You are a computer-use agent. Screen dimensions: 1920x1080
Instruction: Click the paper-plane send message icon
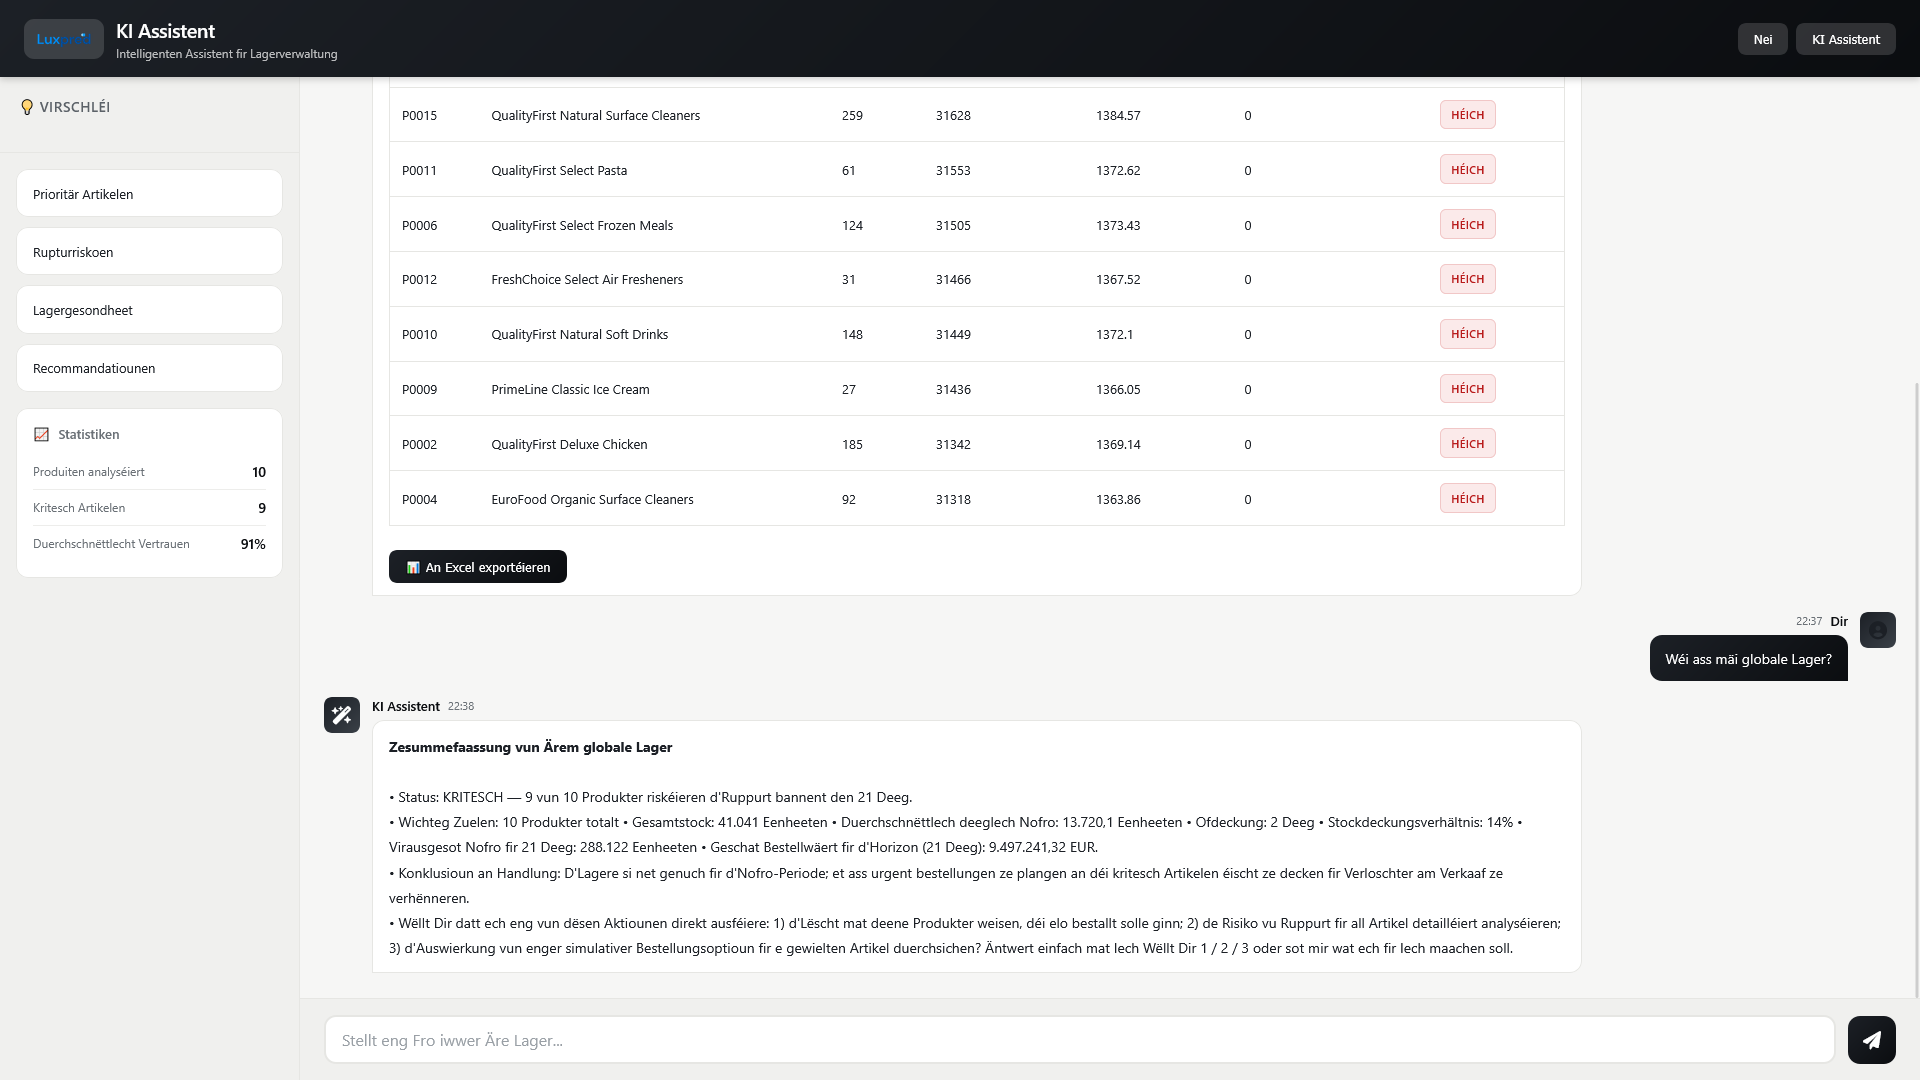(x=1871, y=1040)
